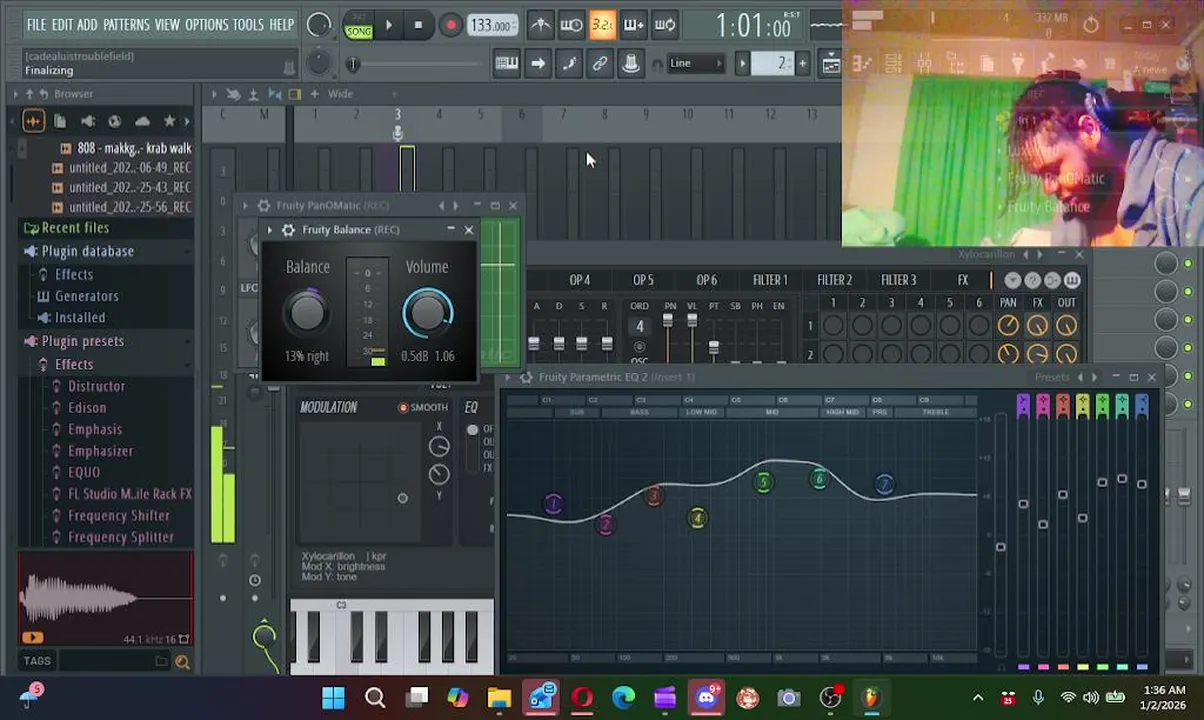
Task: Arm recording with the red record button
Action: (450, 25)
